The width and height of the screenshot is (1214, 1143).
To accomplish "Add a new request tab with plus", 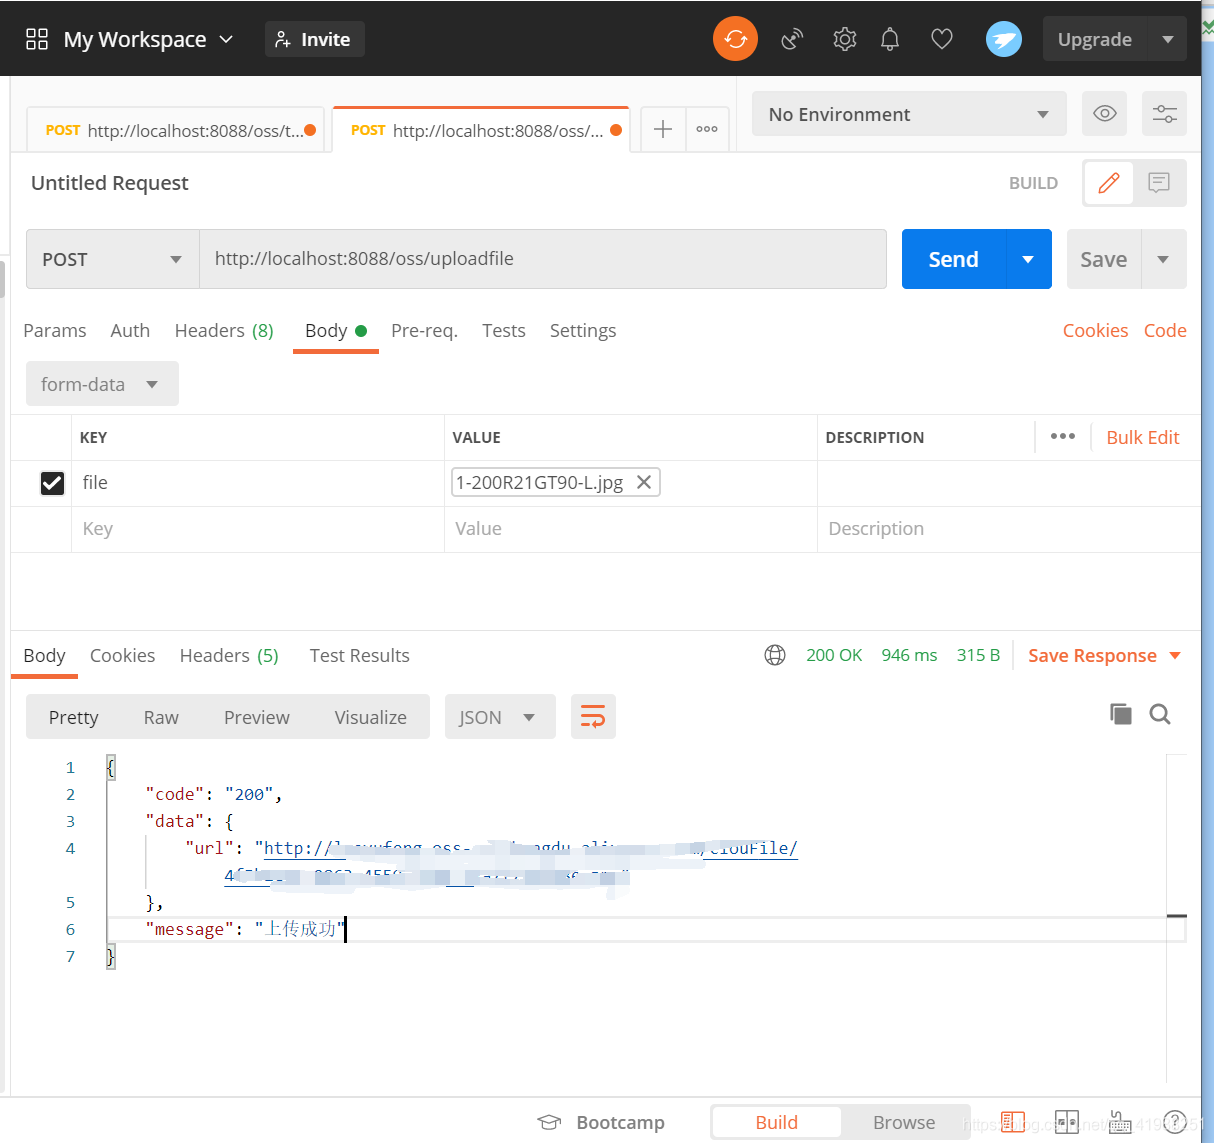I will point(662,129).
